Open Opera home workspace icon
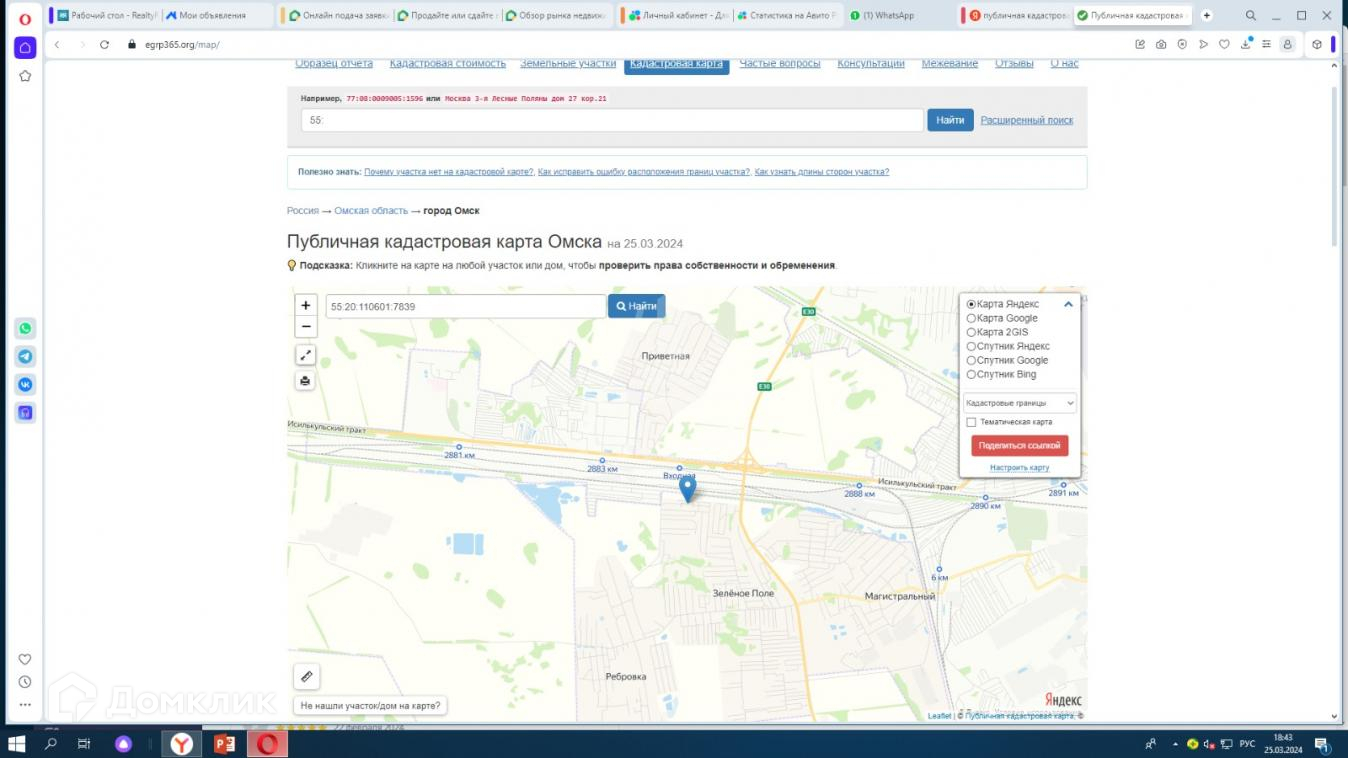 tap(25, 48)
